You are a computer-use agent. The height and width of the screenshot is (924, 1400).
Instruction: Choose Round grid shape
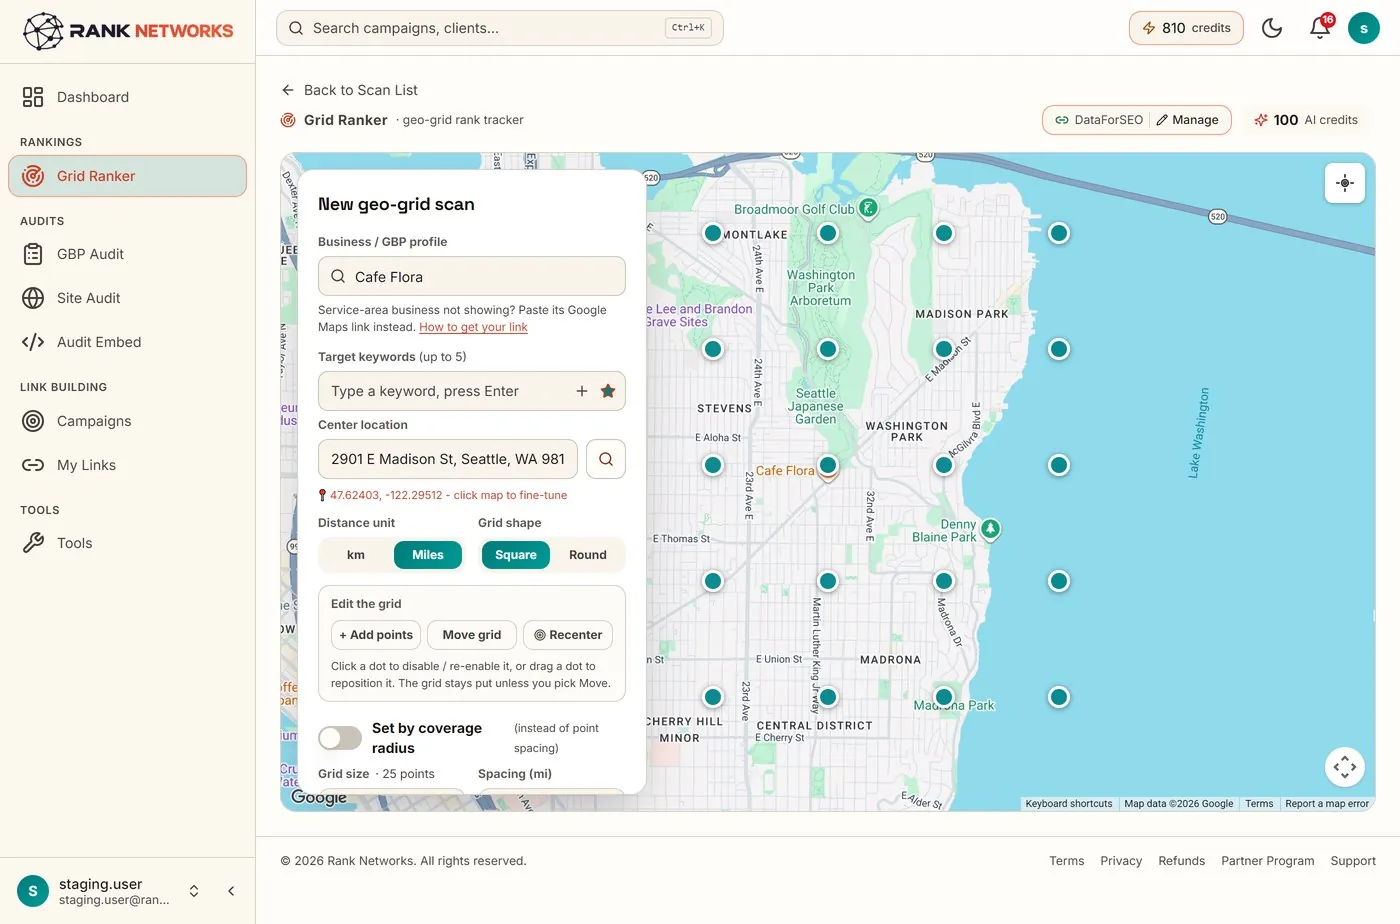point(588,555)
